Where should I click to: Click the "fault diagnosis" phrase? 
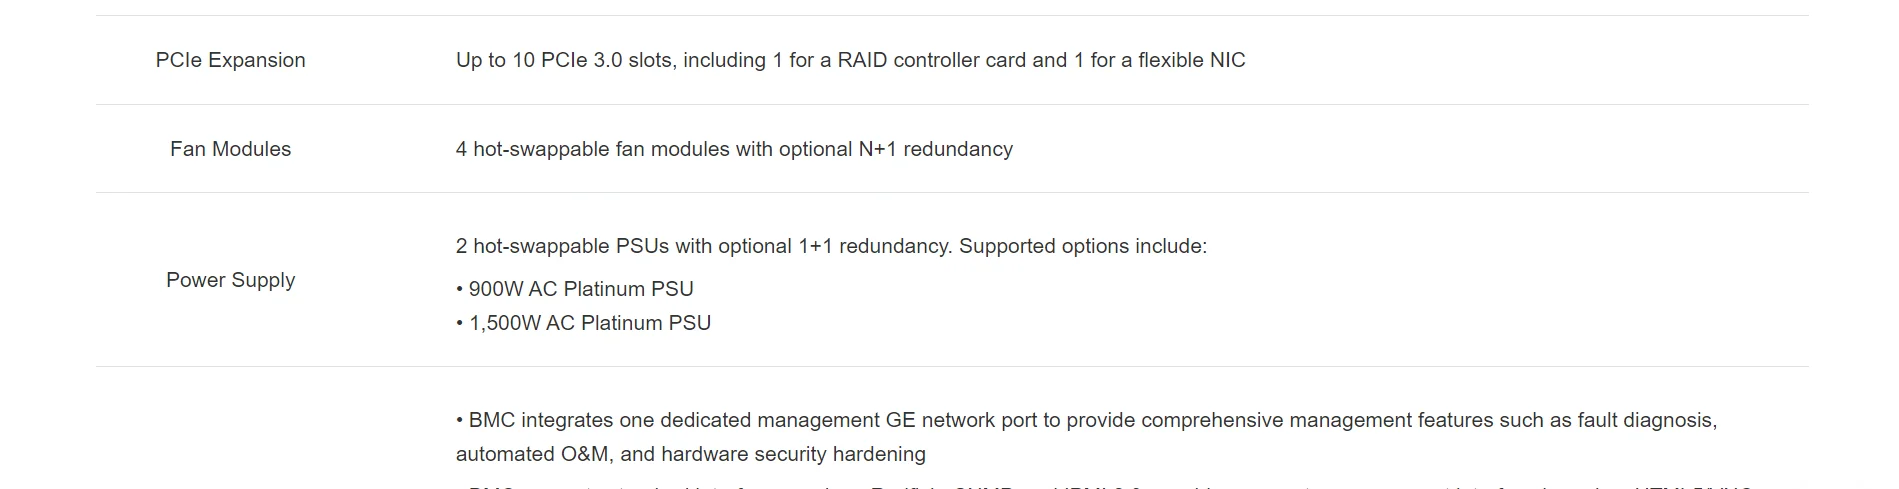pos(1646,420)
